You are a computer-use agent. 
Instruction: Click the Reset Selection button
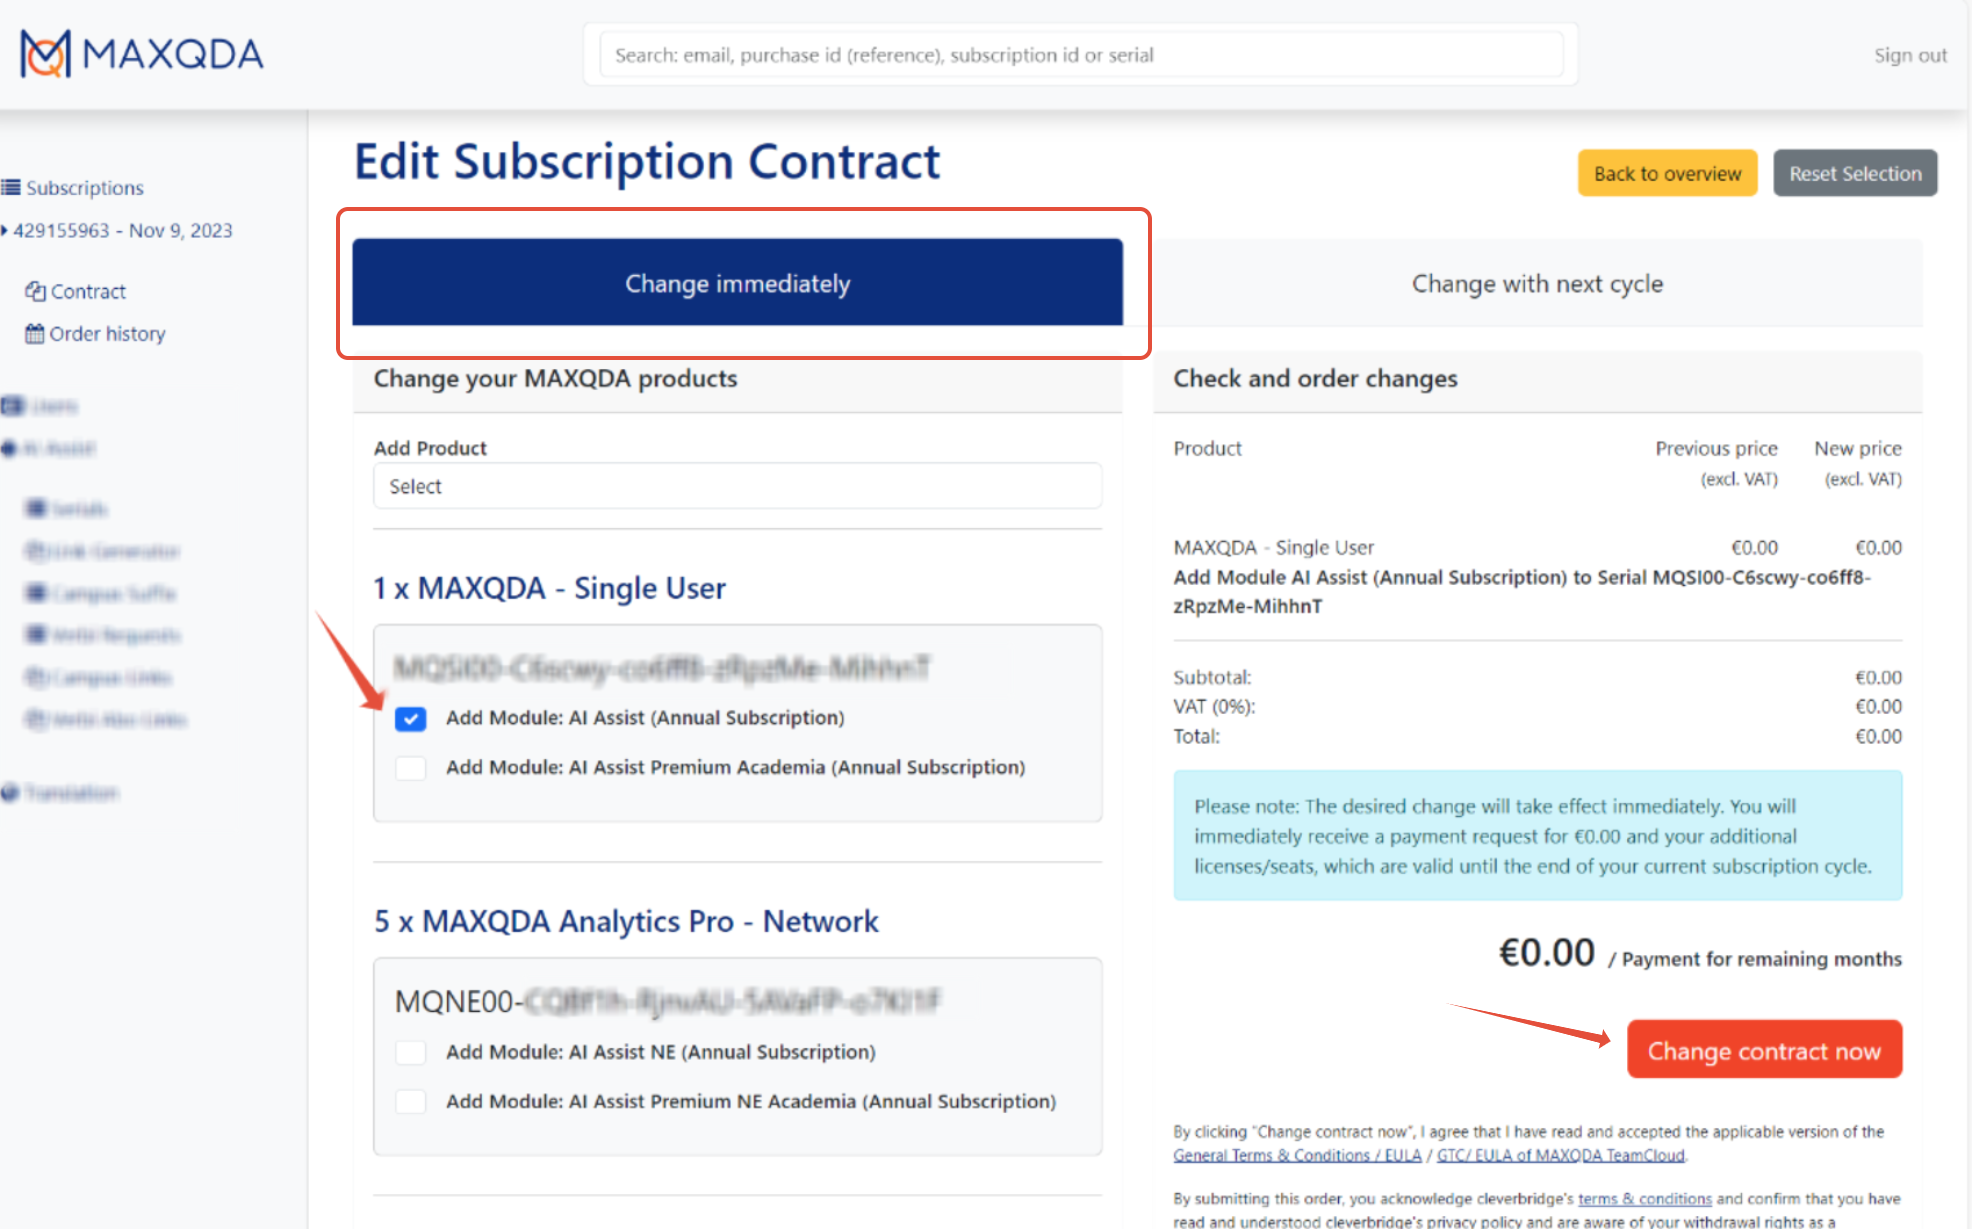[x=1854, y=174]
